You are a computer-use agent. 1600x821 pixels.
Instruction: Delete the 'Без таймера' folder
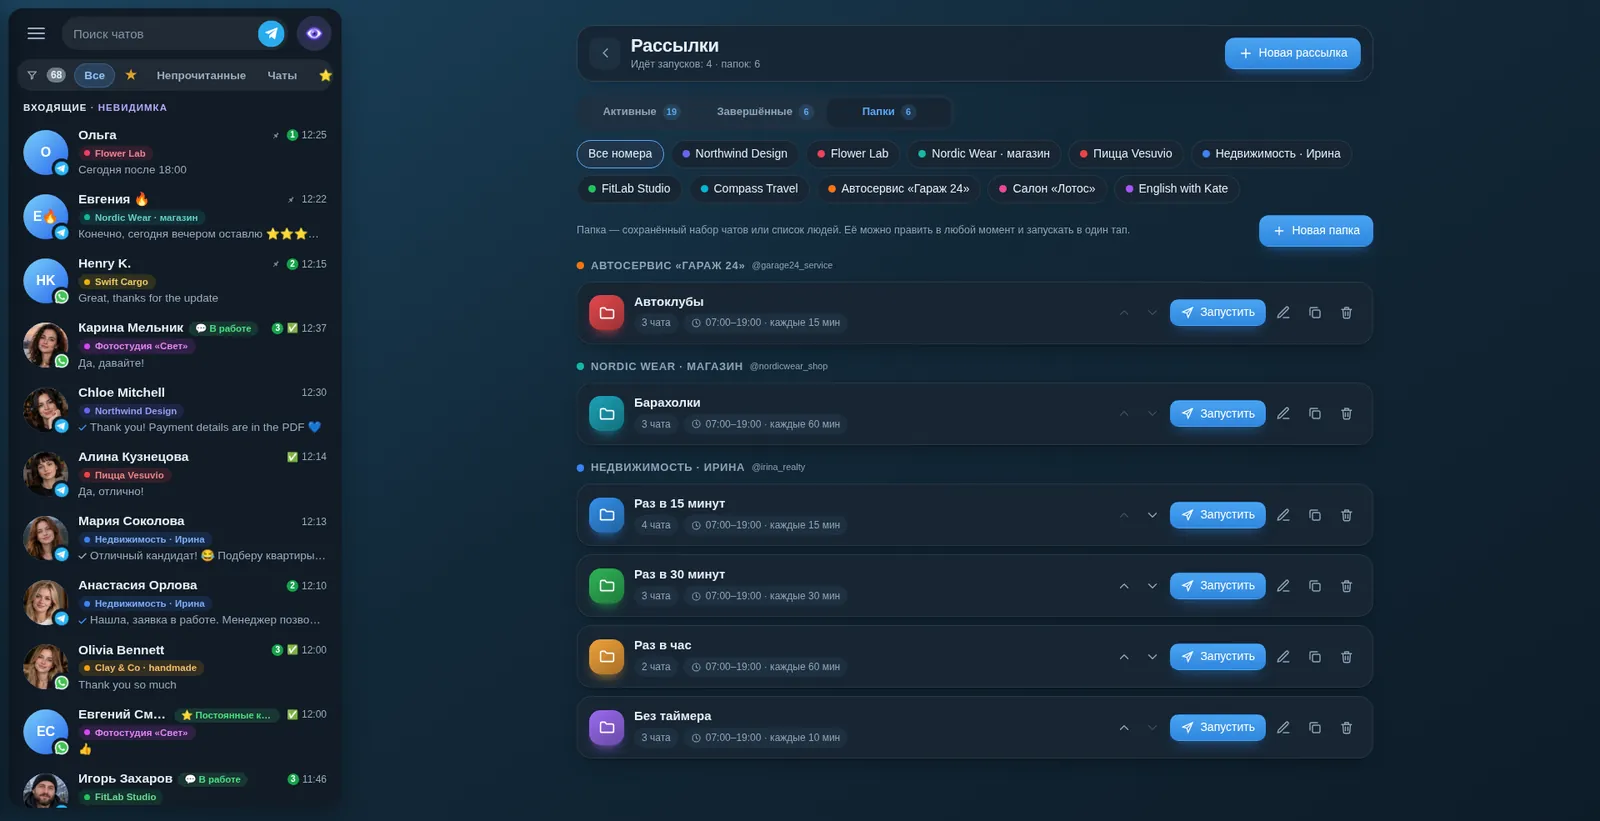1347,728
